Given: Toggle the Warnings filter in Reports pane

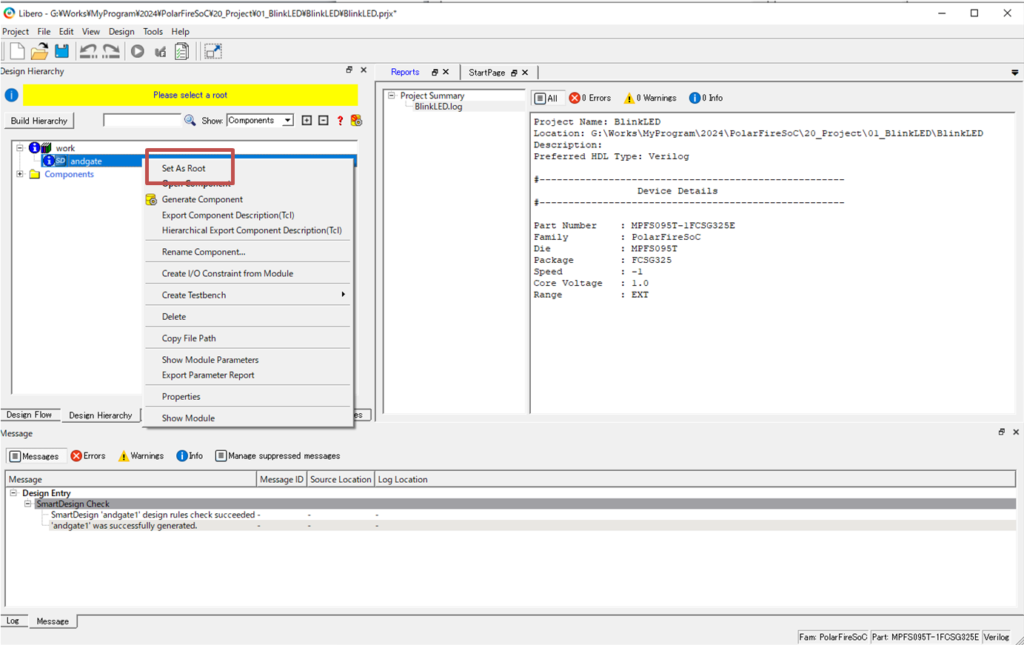Looking at the screenshot, I should (650, 98).
